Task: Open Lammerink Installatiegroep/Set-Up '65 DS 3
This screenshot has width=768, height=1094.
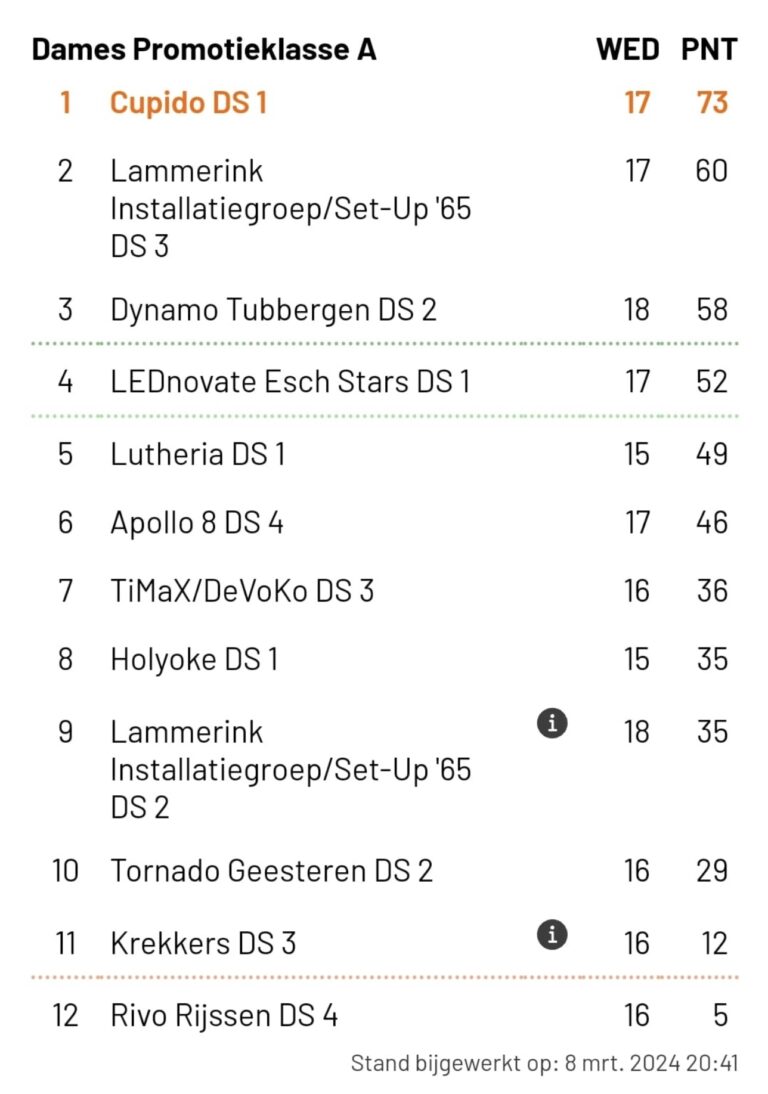Action: (290, 208)
